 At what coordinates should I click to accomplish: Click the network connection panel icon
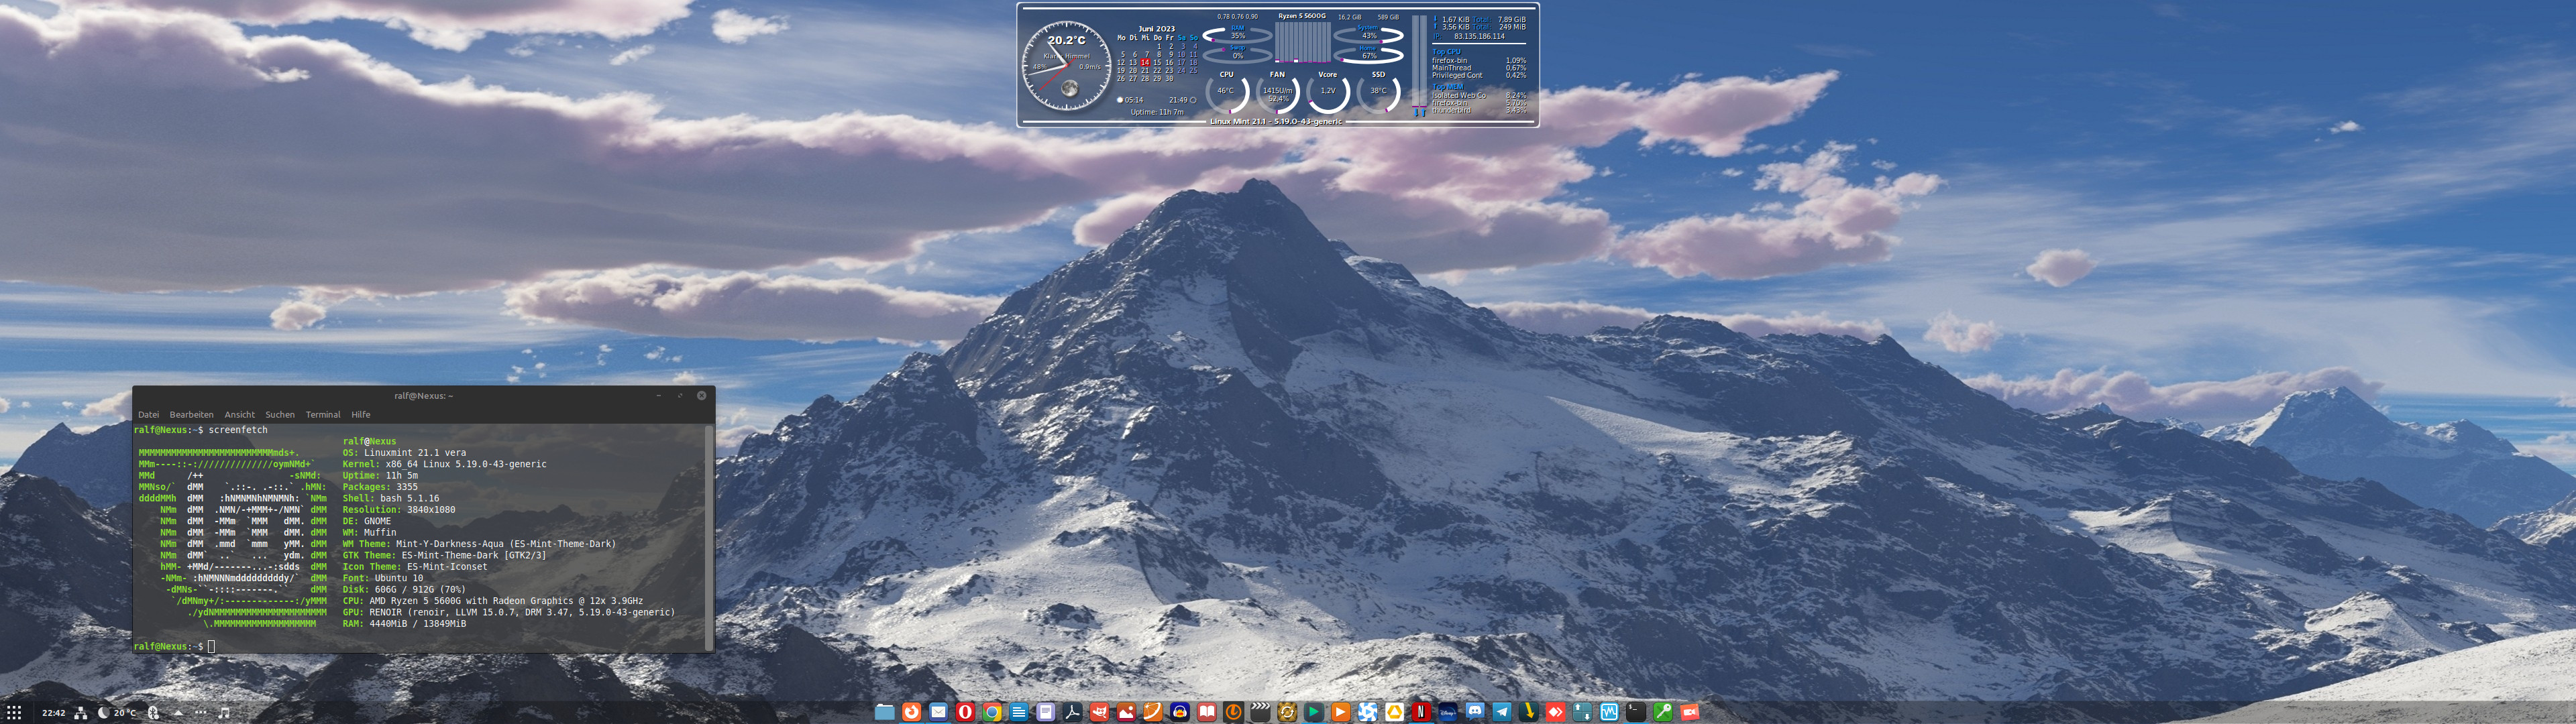click(81, 713)
